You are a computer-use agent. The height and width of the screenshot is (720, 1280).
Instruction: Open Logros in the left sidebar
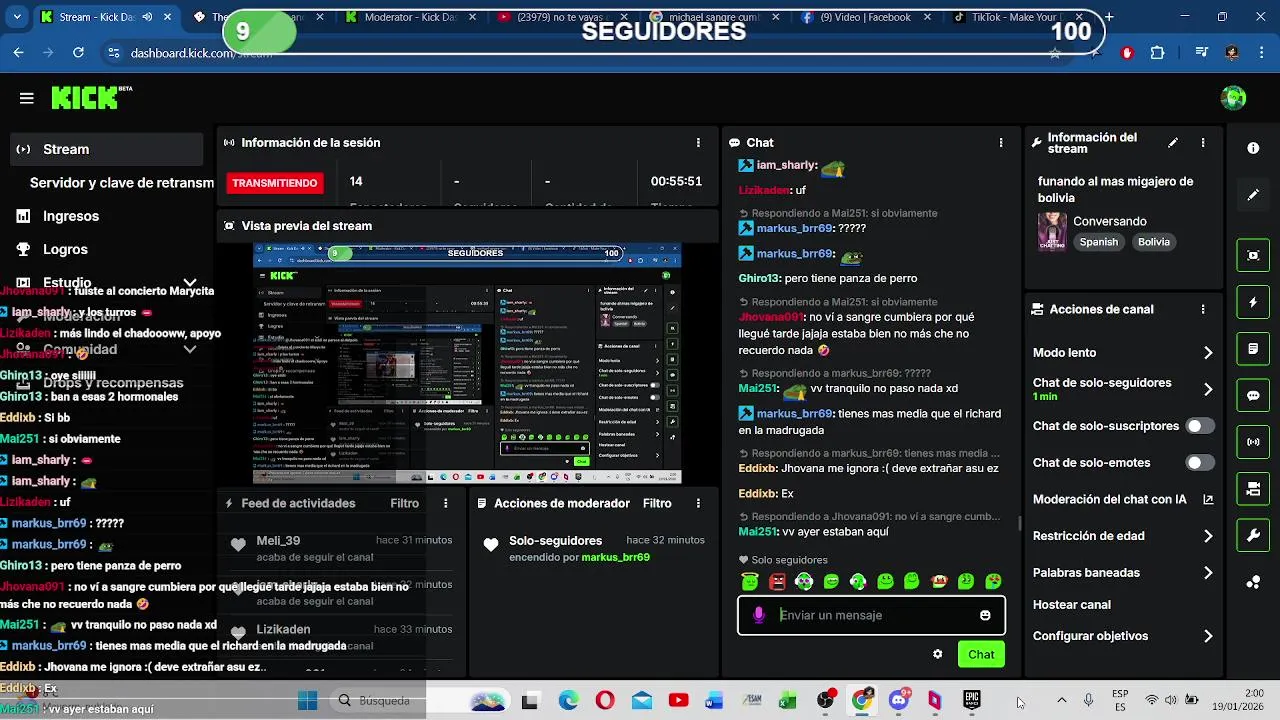click(x=107, y=249)
